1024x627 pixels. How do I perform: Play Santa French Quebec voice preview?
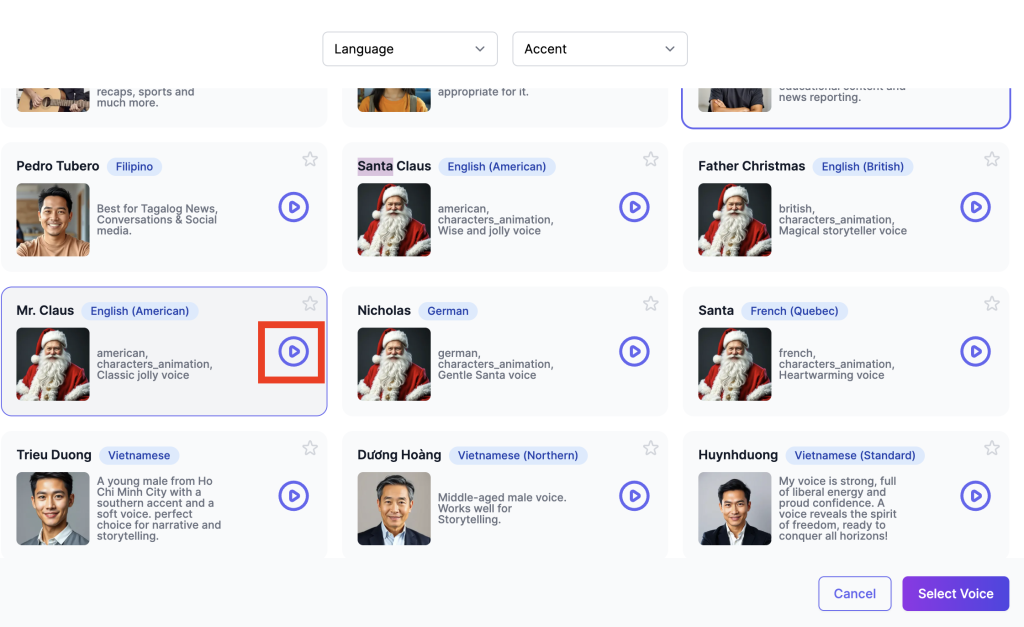click(975, 351)
